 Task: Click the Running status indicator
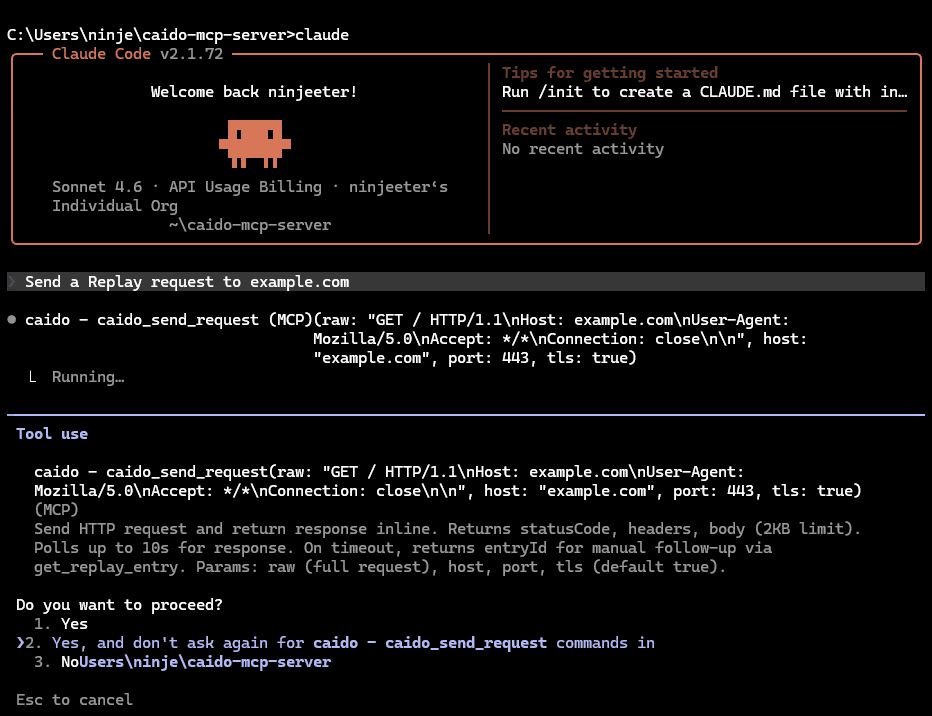88,376
